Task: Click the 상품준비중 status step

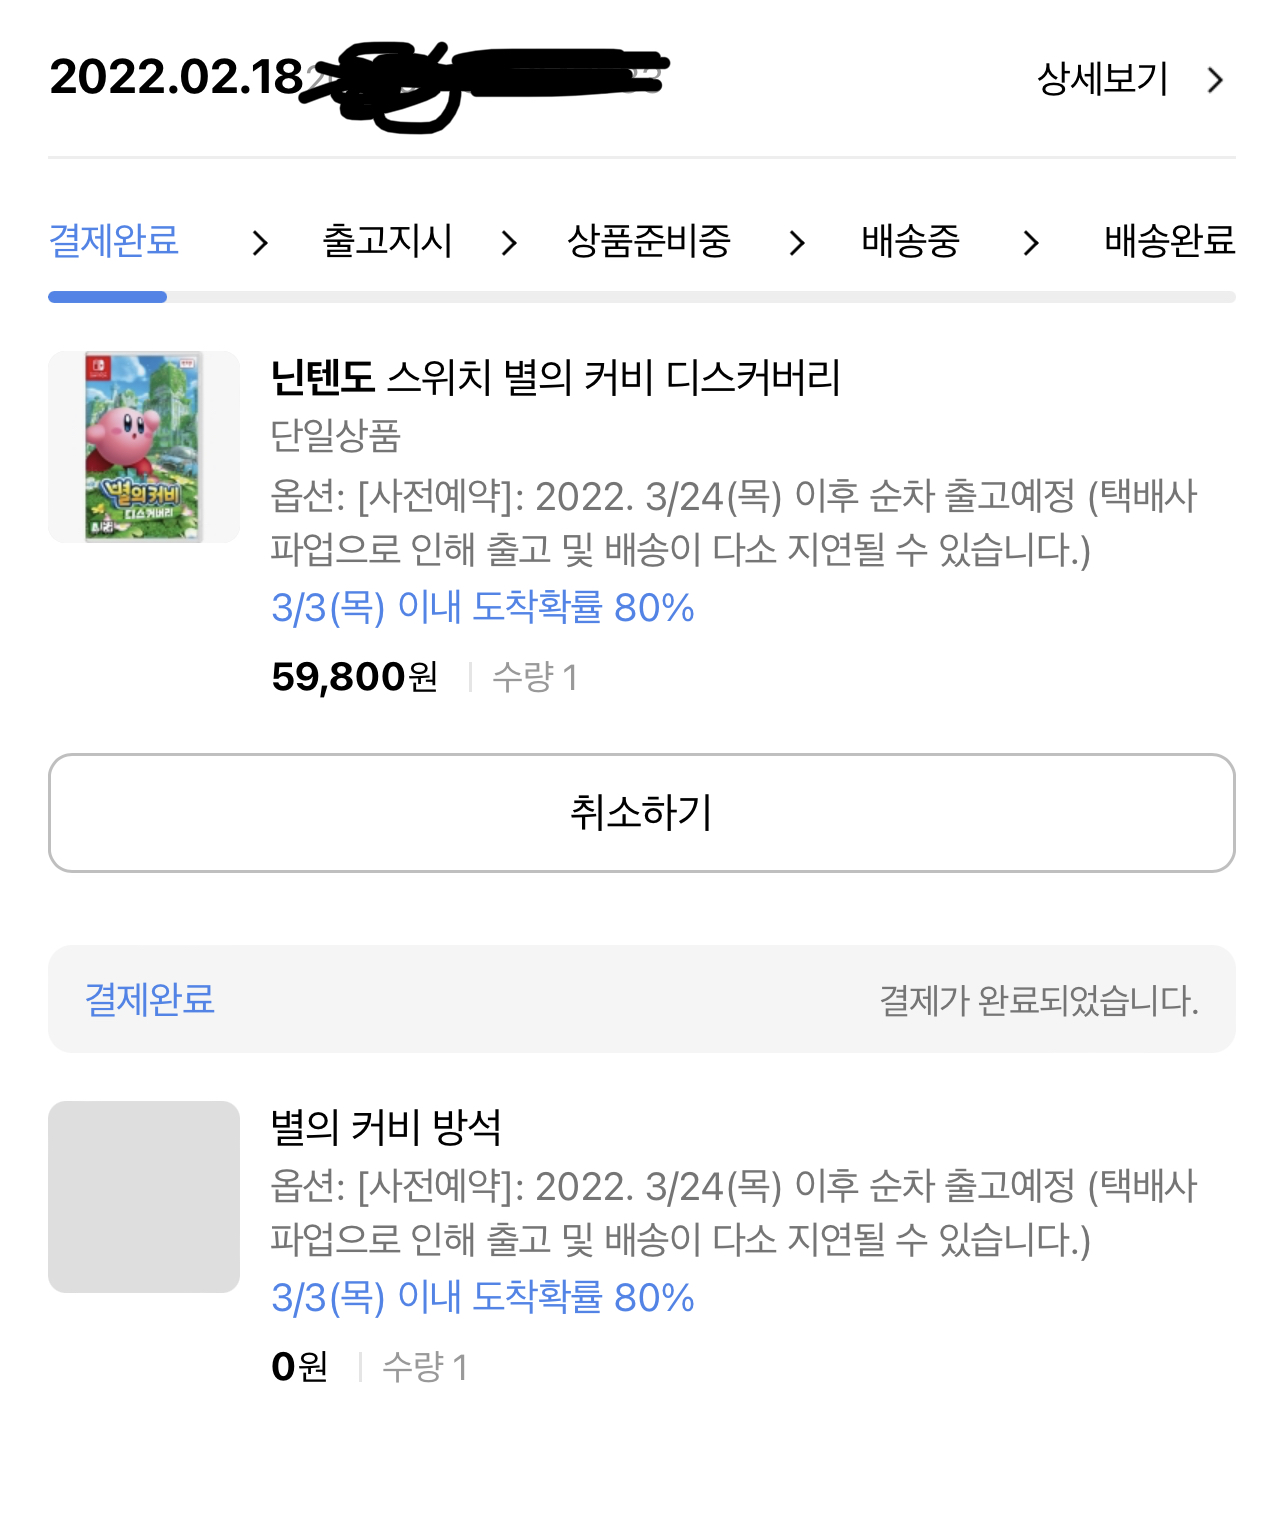Action: click(649, 241)
